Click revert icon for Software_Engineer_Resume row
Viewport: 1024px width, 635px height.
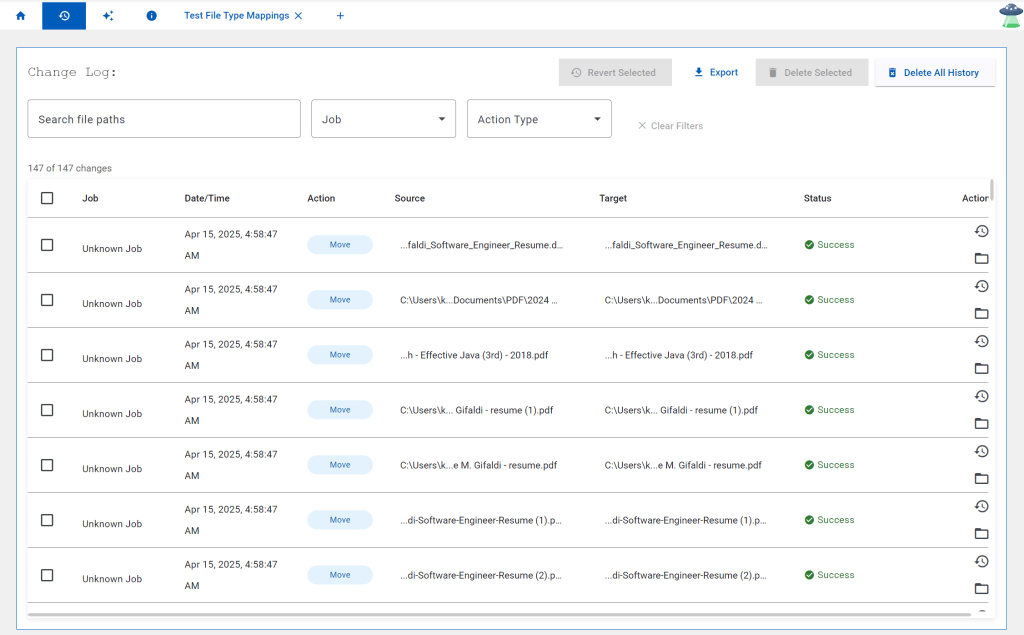pyautogui.click(x=981, y=231)
